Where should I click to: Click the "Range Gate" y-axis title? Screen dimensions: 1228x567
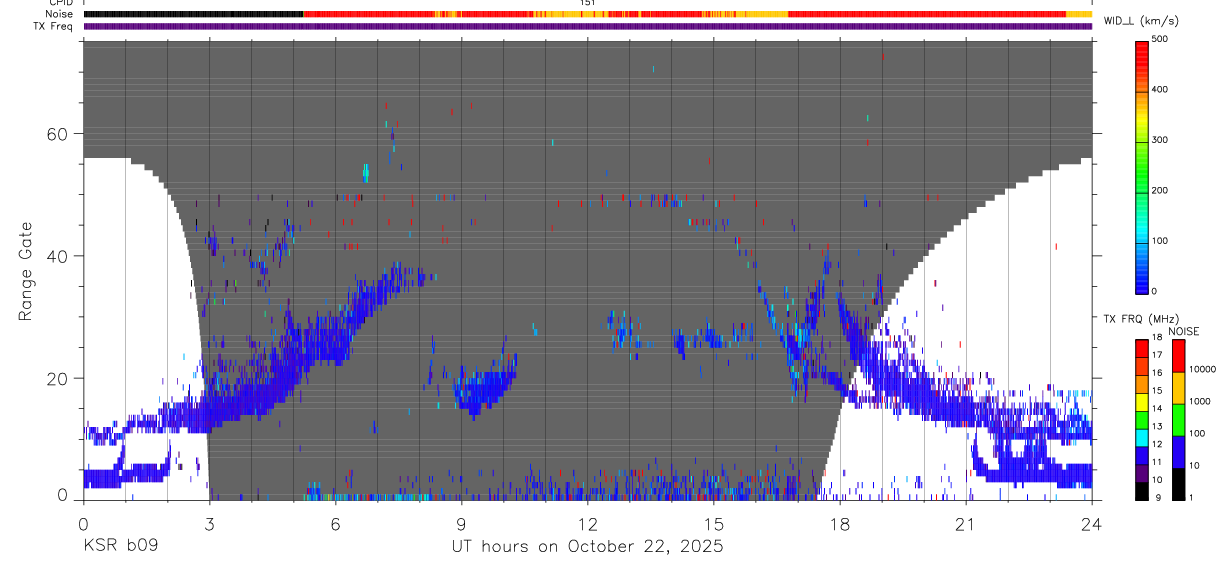pyautogui.click(x=27, y=271)
